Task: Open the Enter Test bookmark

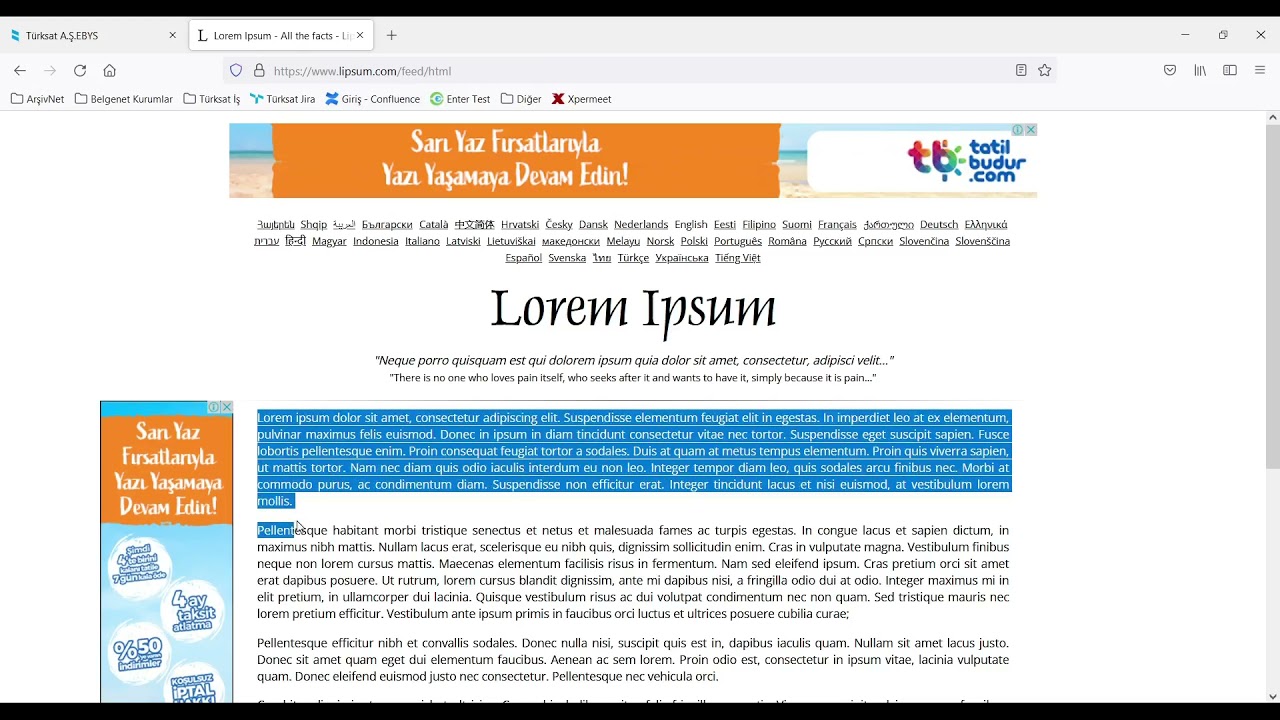Action: pos(460,99)
